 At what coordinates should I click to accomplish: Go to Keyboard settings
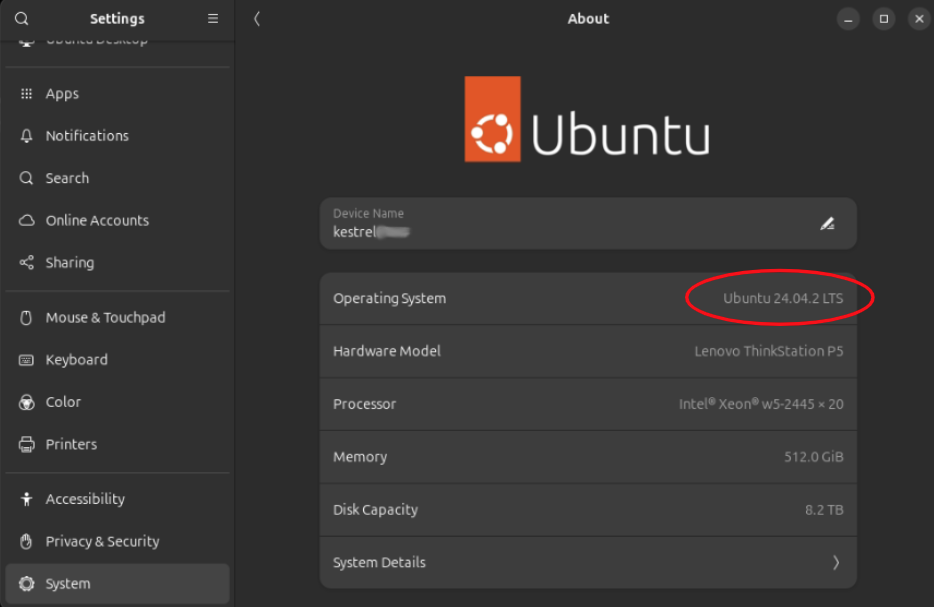(x=117, y=360)
